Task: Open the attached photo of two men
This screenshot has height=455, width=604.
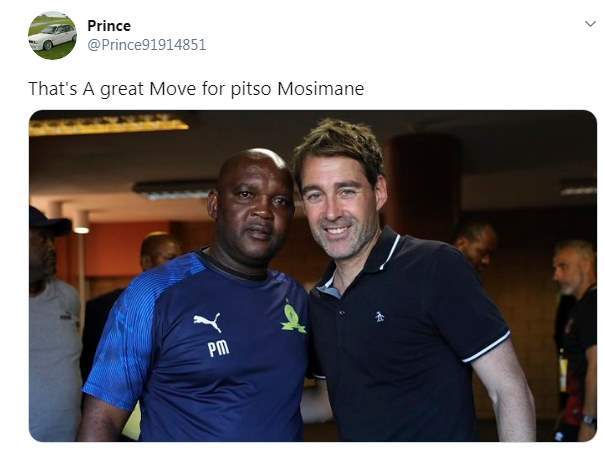Action: [312, 275]
